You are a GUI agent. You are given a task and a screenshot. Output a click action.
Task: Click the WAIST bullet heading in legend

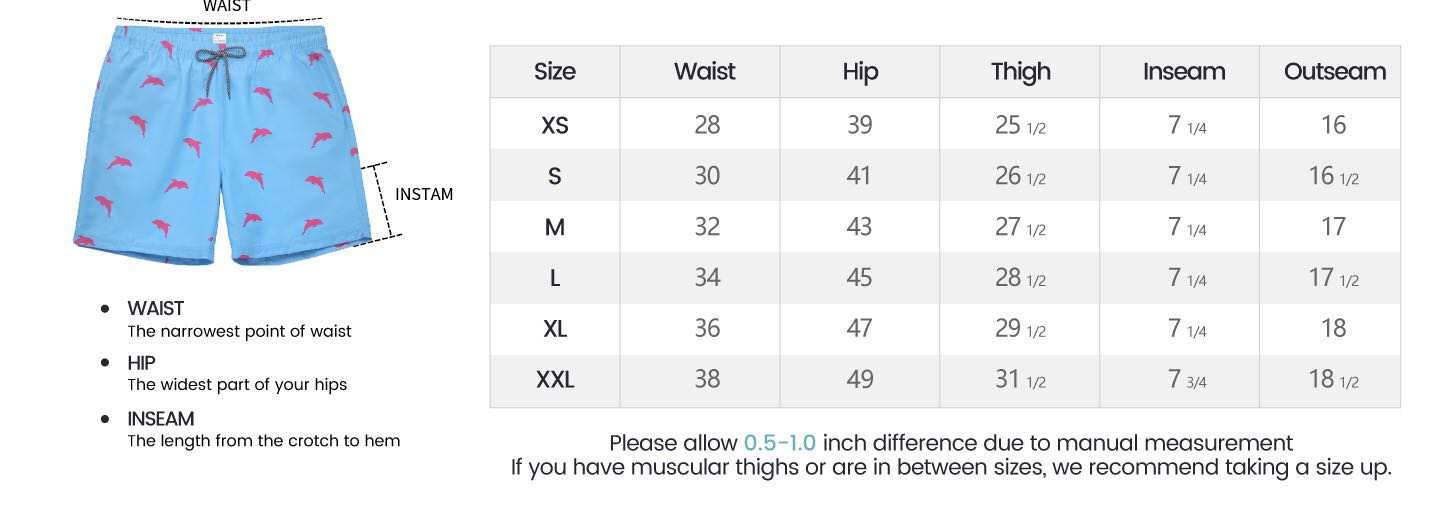[155, 308]
